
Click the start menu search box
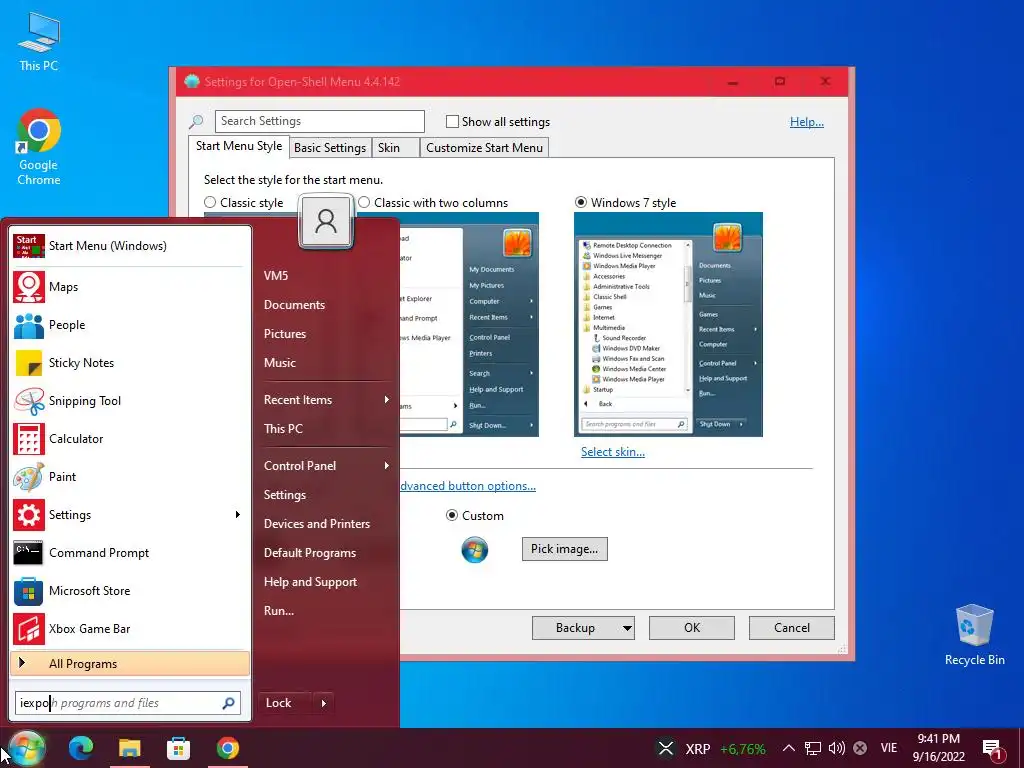[128, 703]
